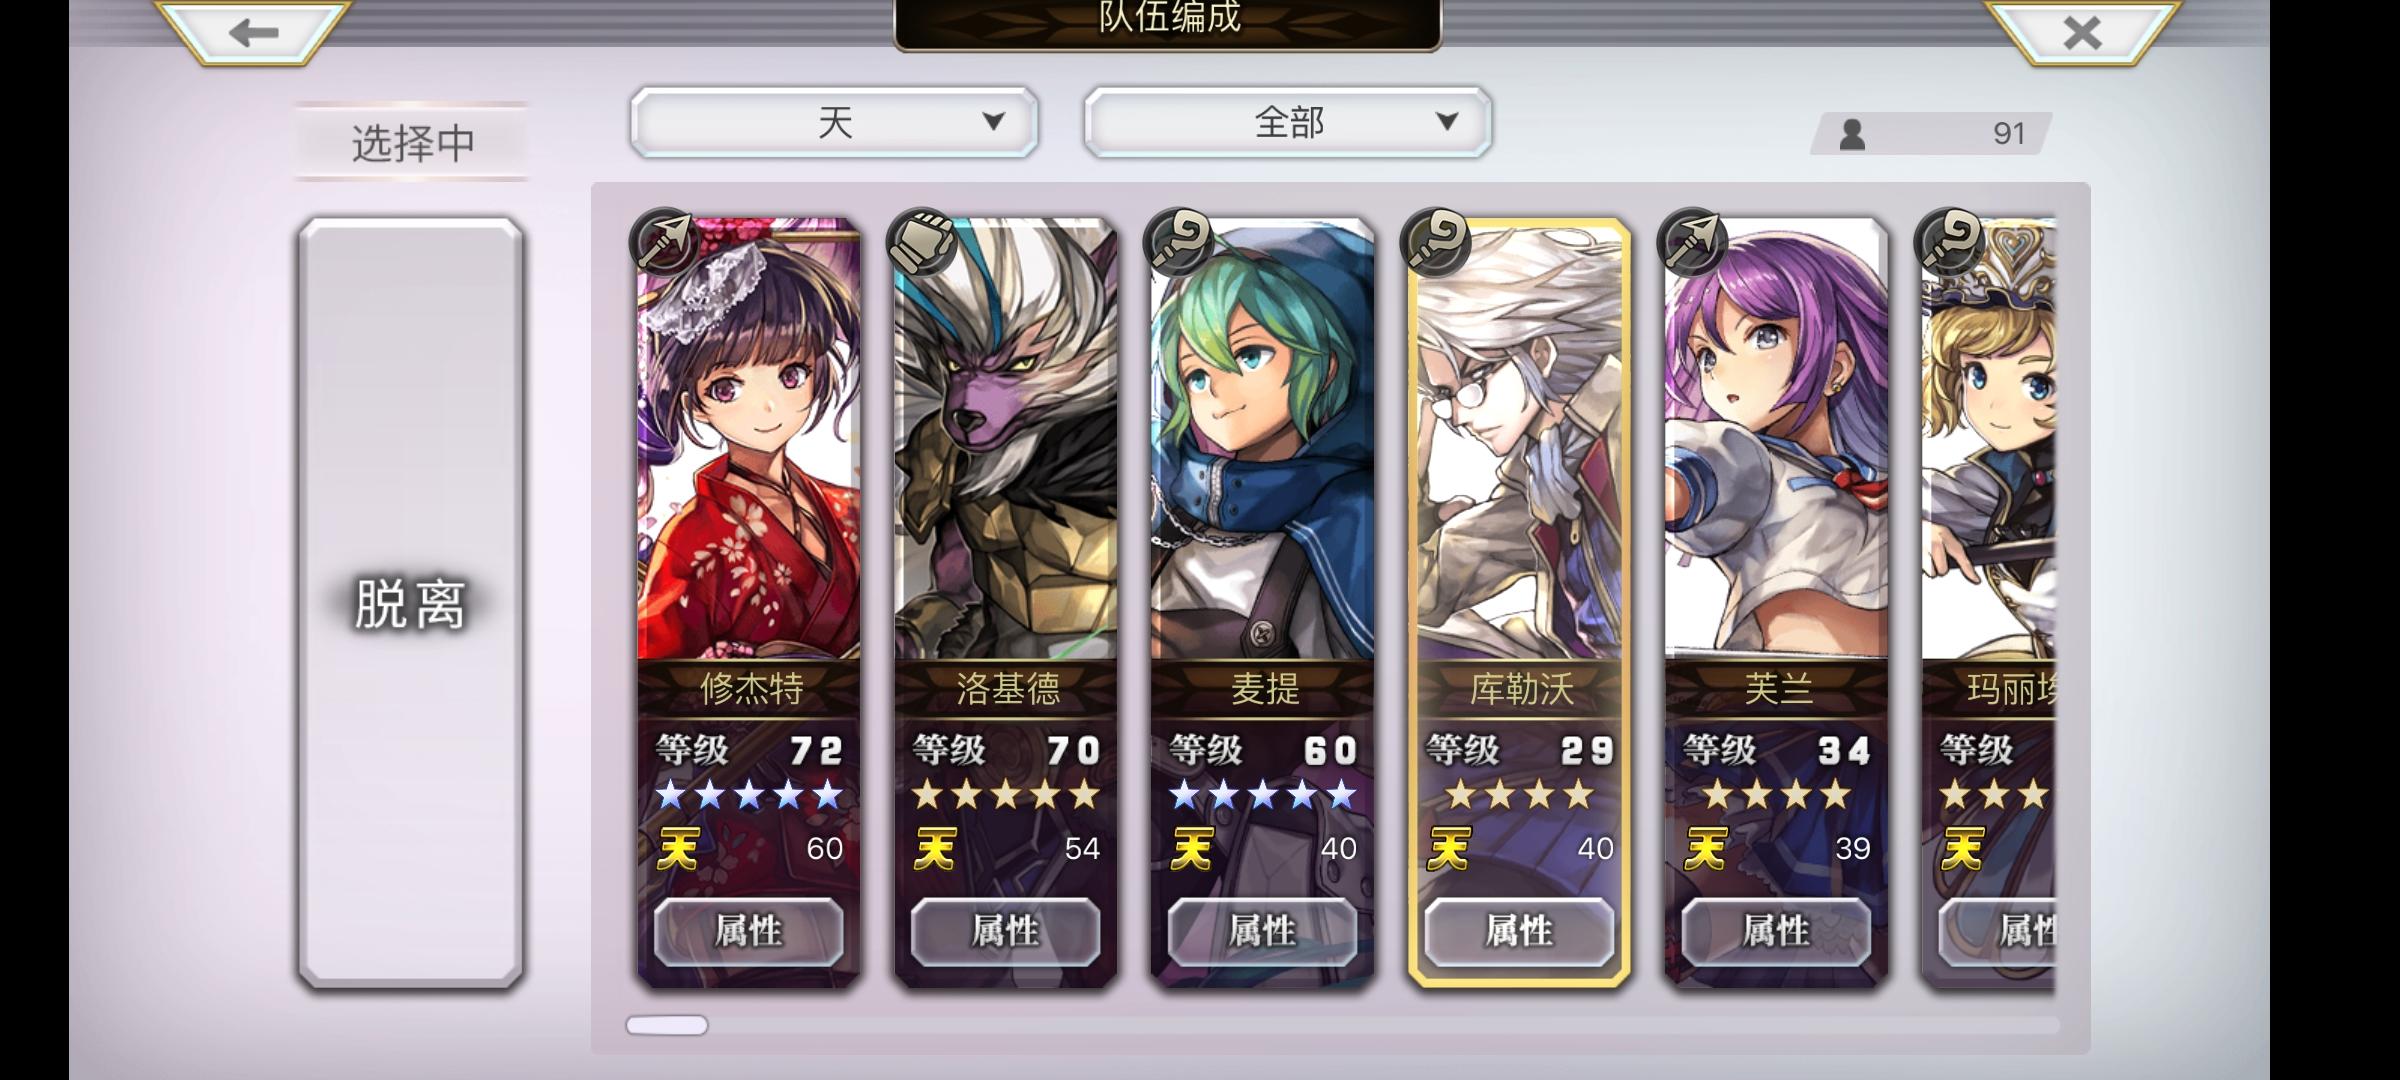Click the 天 element badge on 洛基德's card
This screenshot has height=1080, width=2400.
pyautogui.click(x=934, y=849)
